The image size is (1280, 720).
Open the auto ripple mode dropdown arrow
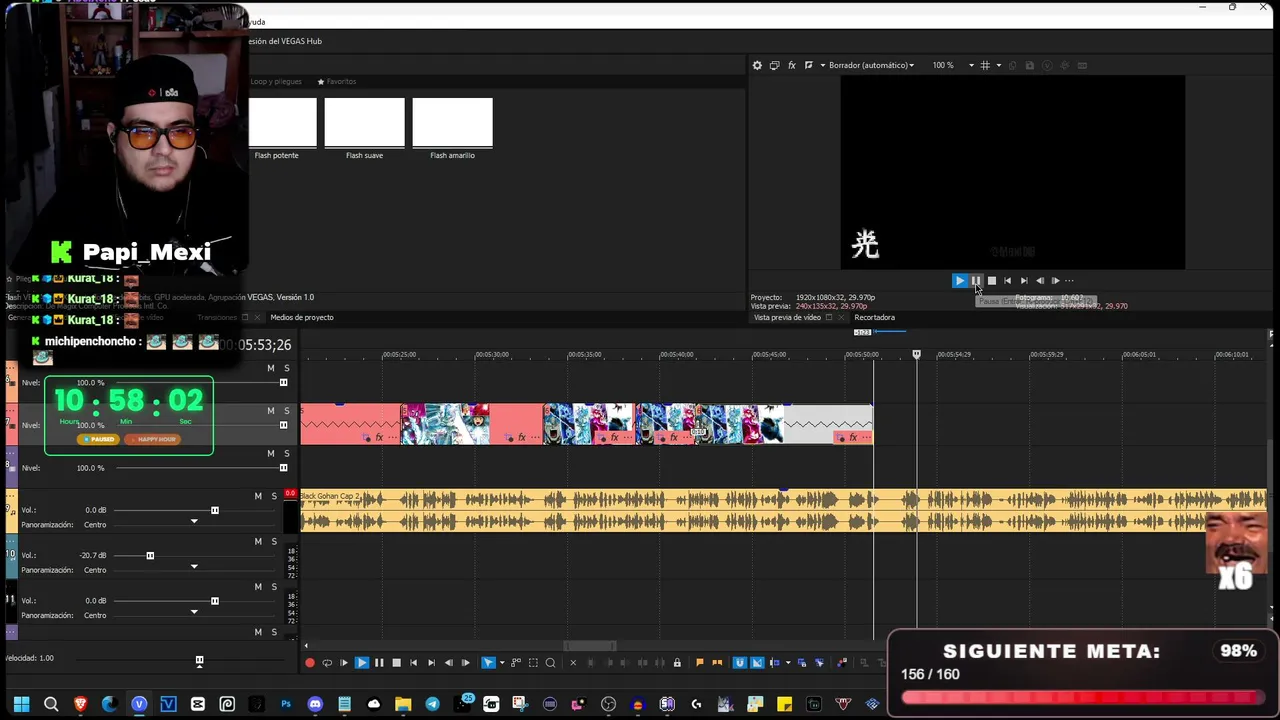tap(787, 663)
